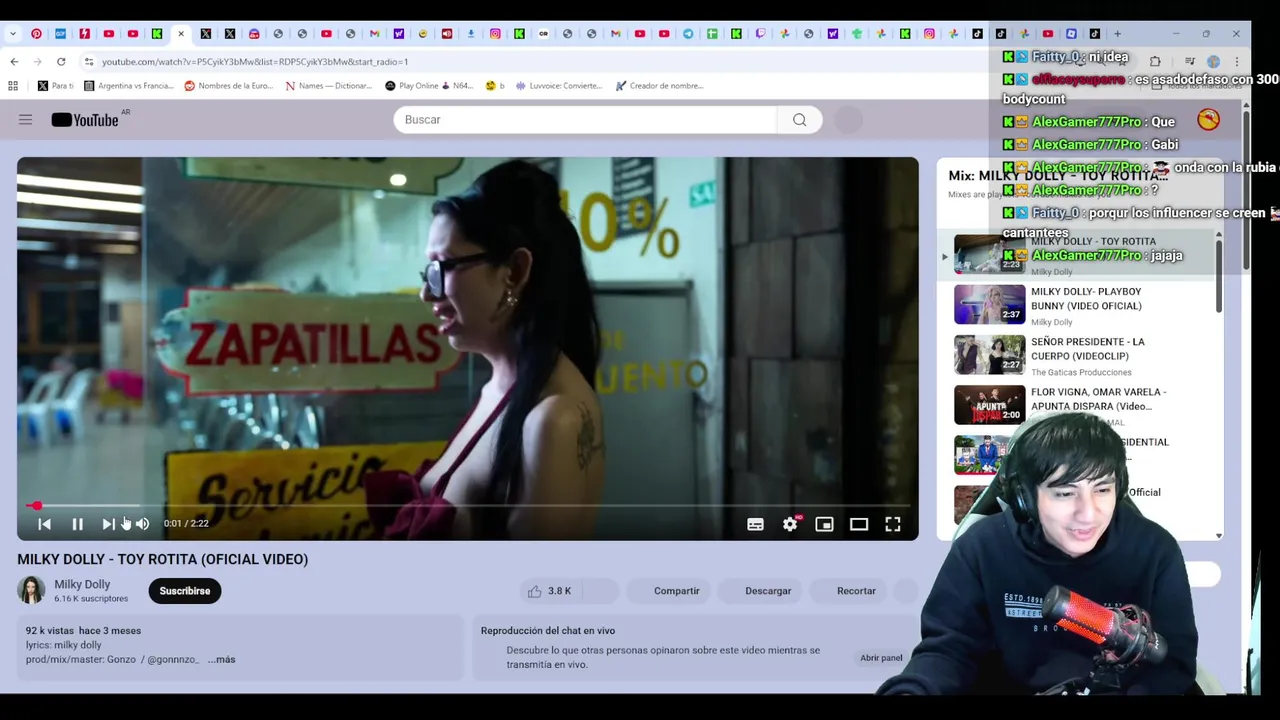Open the Para ti bookmark
The width and height of the screenshot is (1280, 720).
[55, 86]
